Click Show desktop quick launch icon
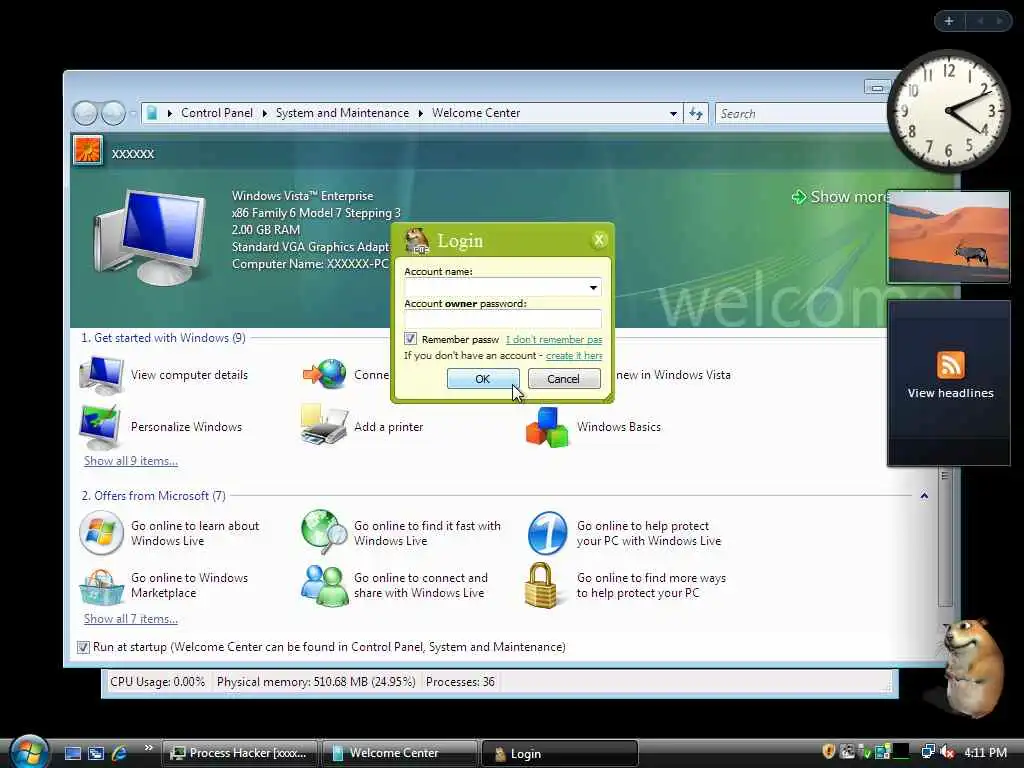 [x=73, y=753]
